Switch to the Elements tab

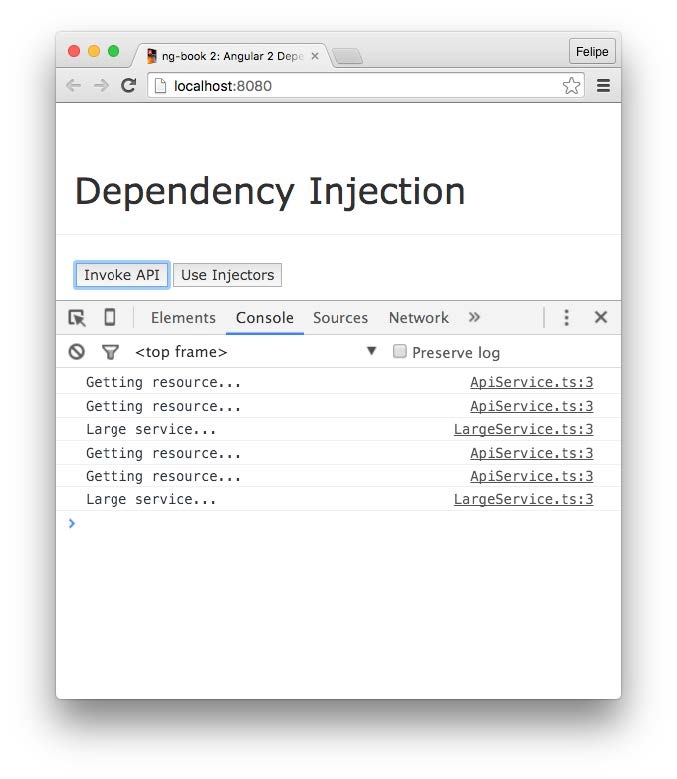[183, 318]
